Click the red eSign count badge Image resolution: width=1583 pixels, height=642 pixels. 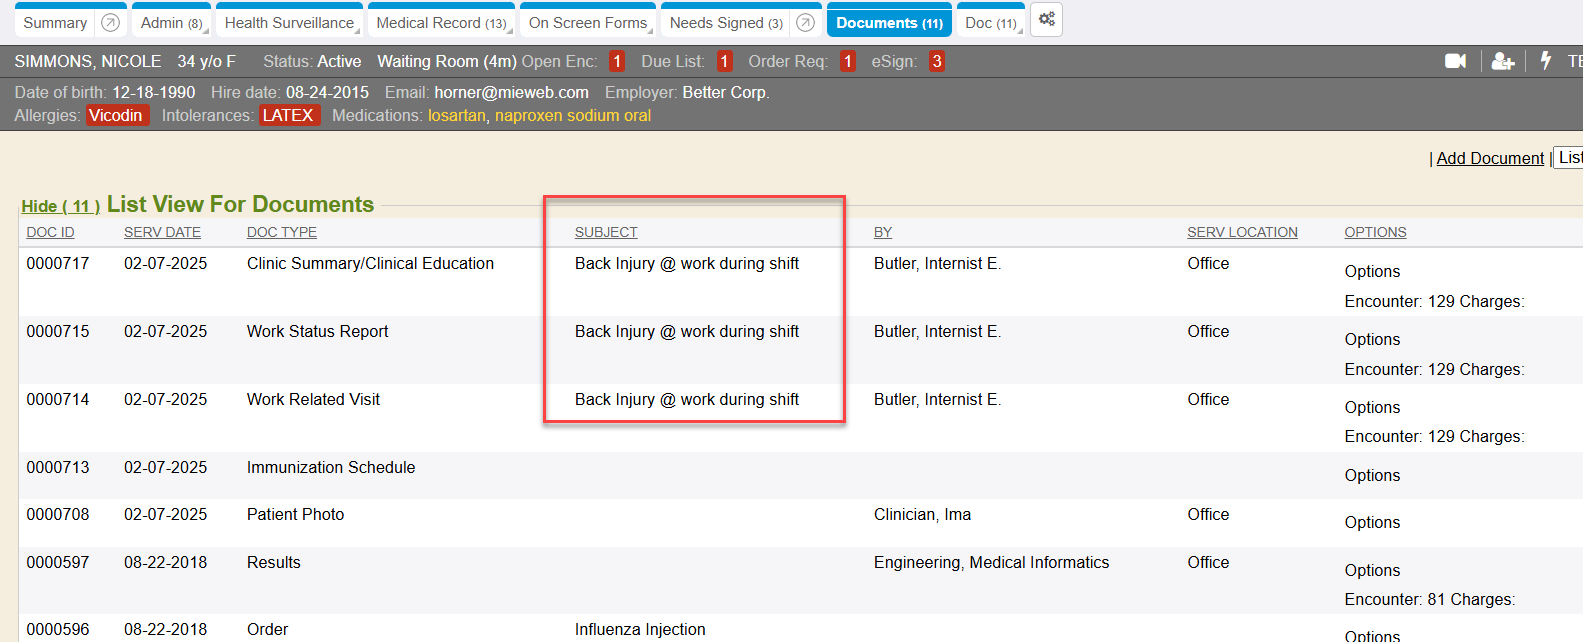pos(936,61)
